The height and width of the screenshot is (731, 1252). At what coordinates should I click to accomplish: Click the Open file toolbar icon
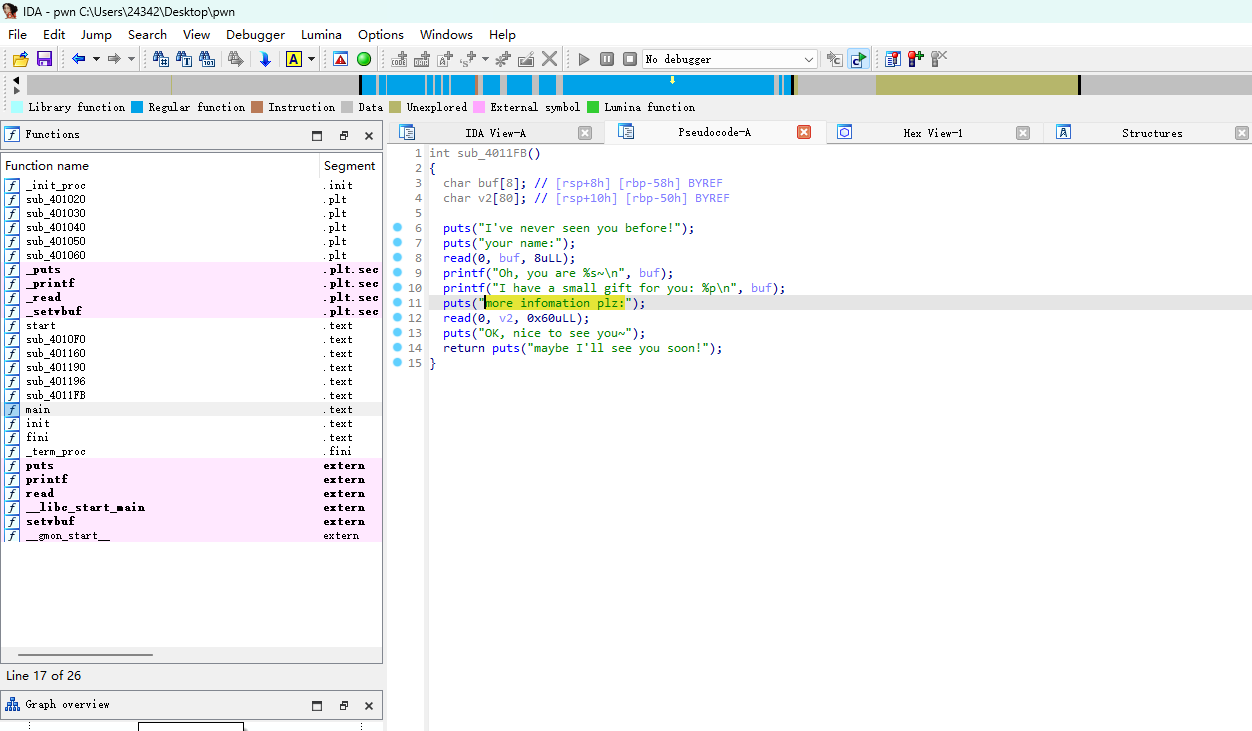[20, 59]
